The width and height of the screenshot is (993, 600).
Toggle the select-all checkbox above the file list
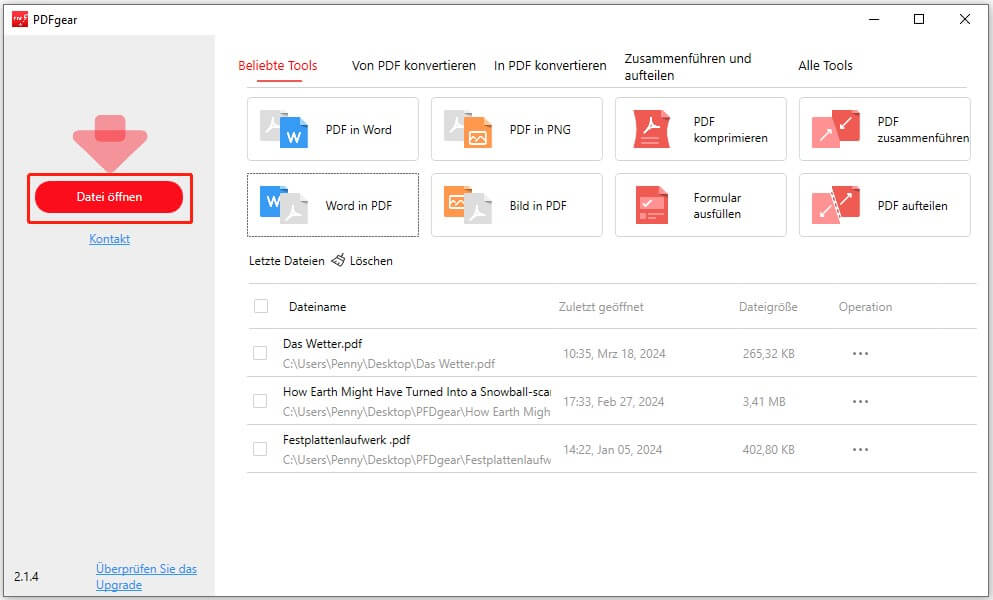click(261, 307)
